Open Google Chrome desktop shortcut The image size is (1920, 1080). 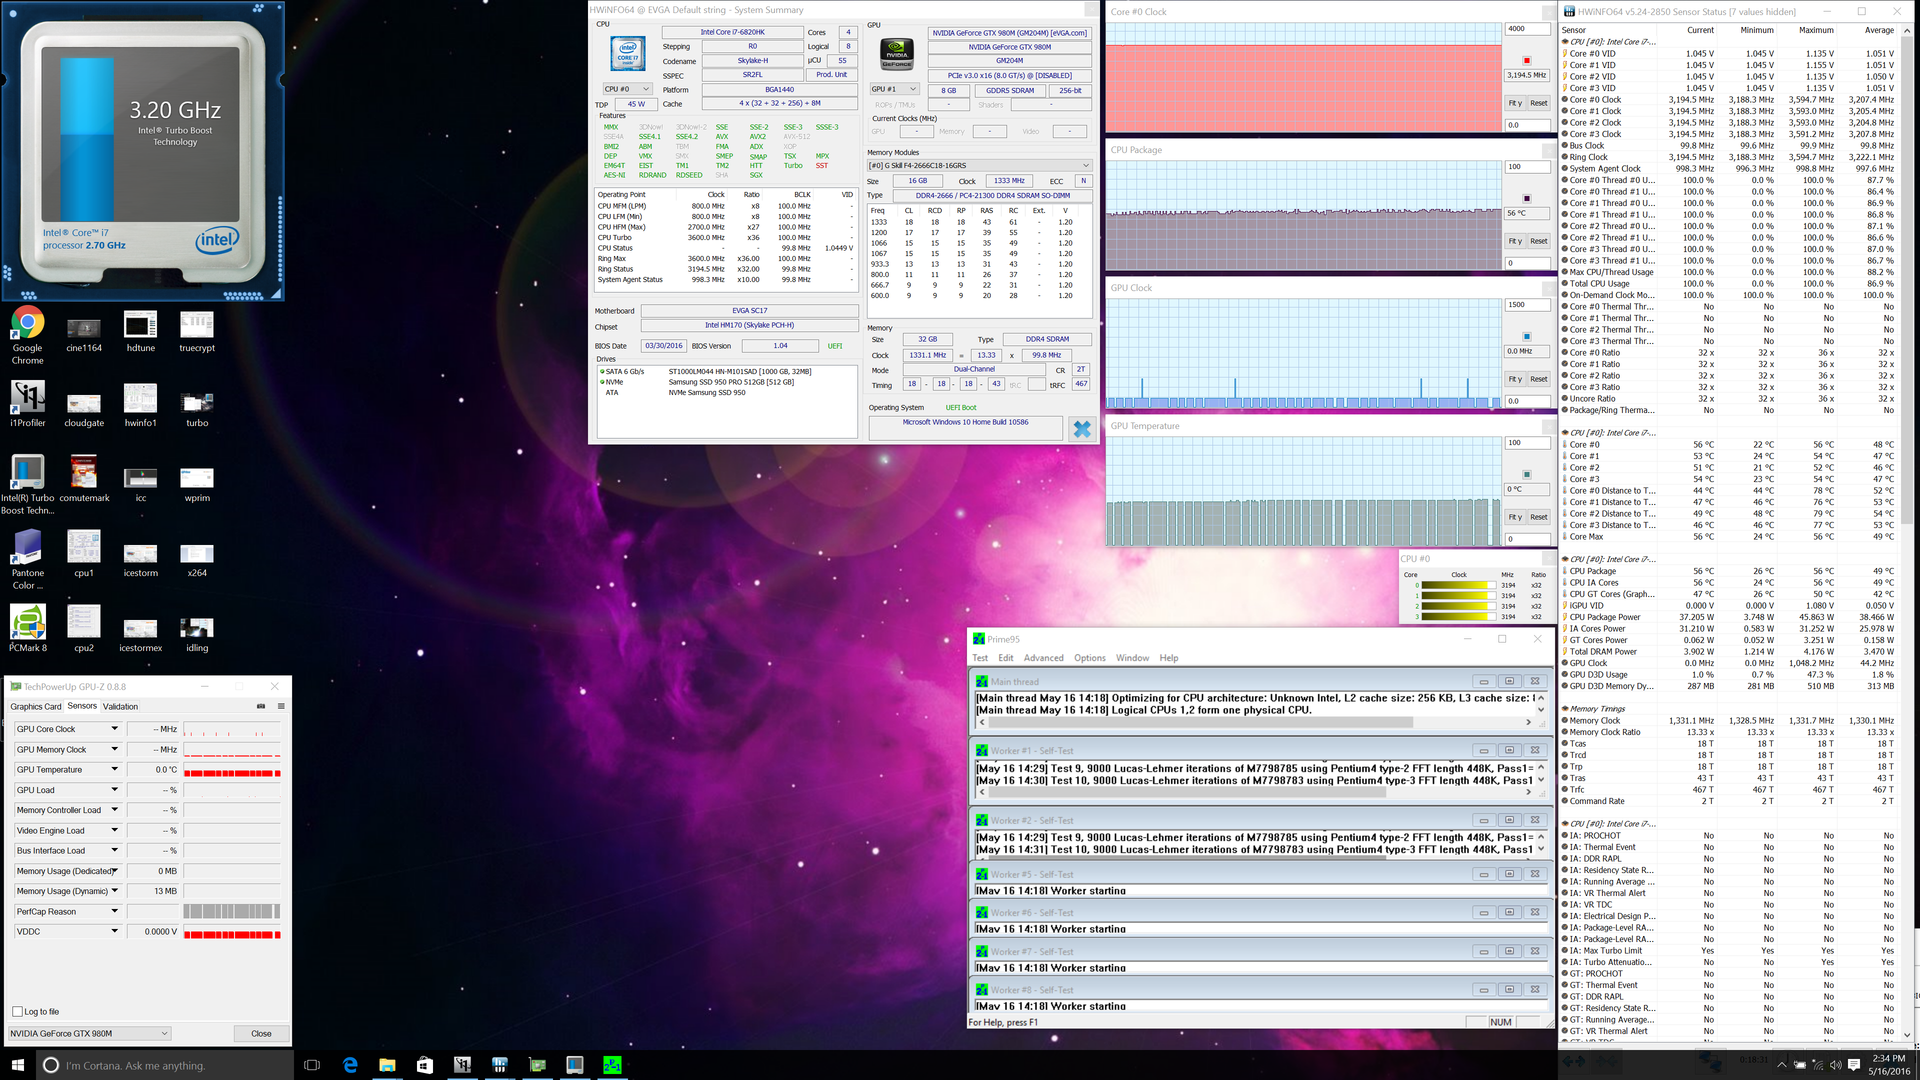tap(28, 335)
